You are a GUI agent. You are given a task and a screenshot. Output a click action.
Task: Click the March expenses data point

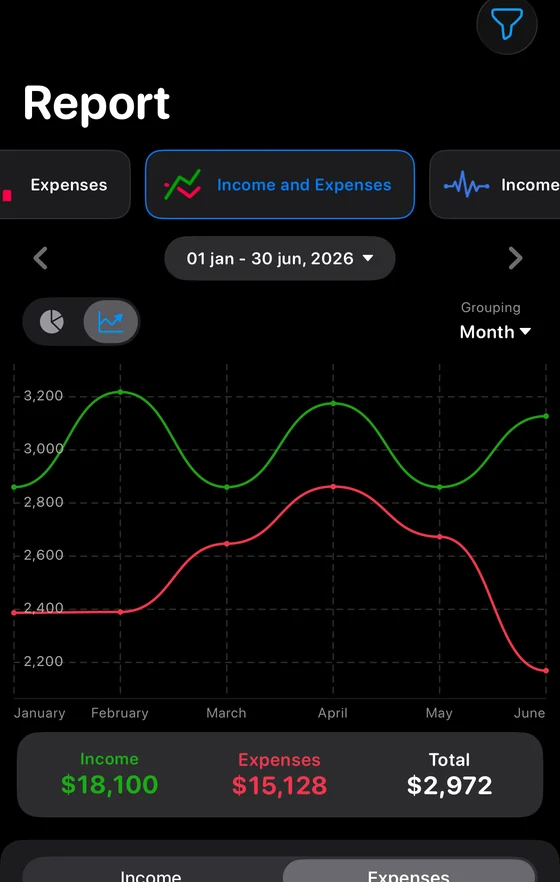[x=227, y=543]
